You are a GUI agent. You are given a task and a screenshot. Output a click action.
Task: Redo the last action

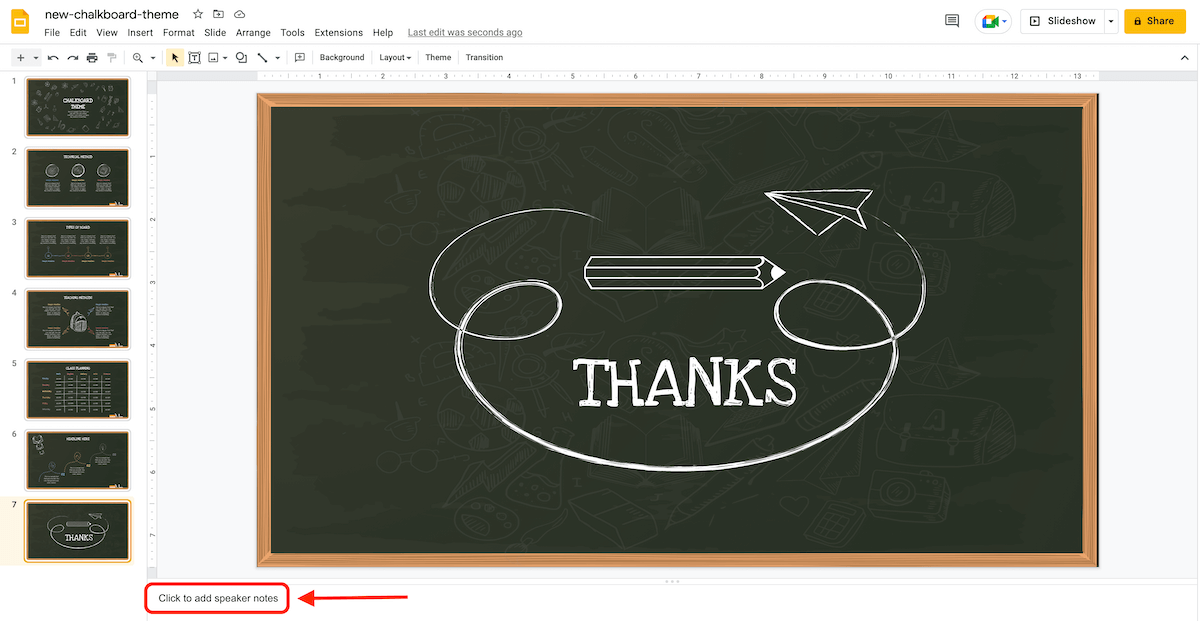(x=72, y=58)
